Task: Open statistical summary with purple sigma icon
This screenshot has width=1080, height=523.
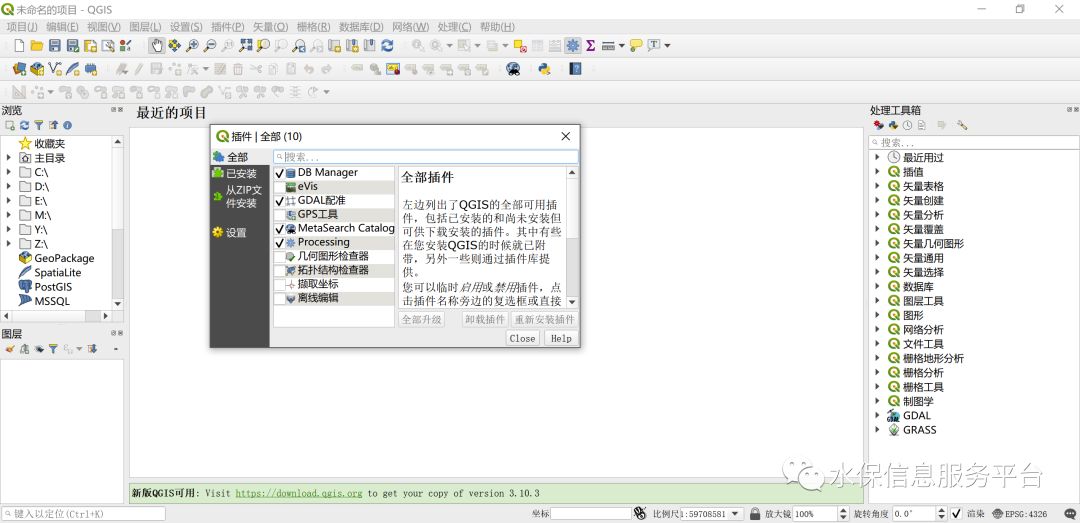Action: pyautogui.click(x=590, y=46)
